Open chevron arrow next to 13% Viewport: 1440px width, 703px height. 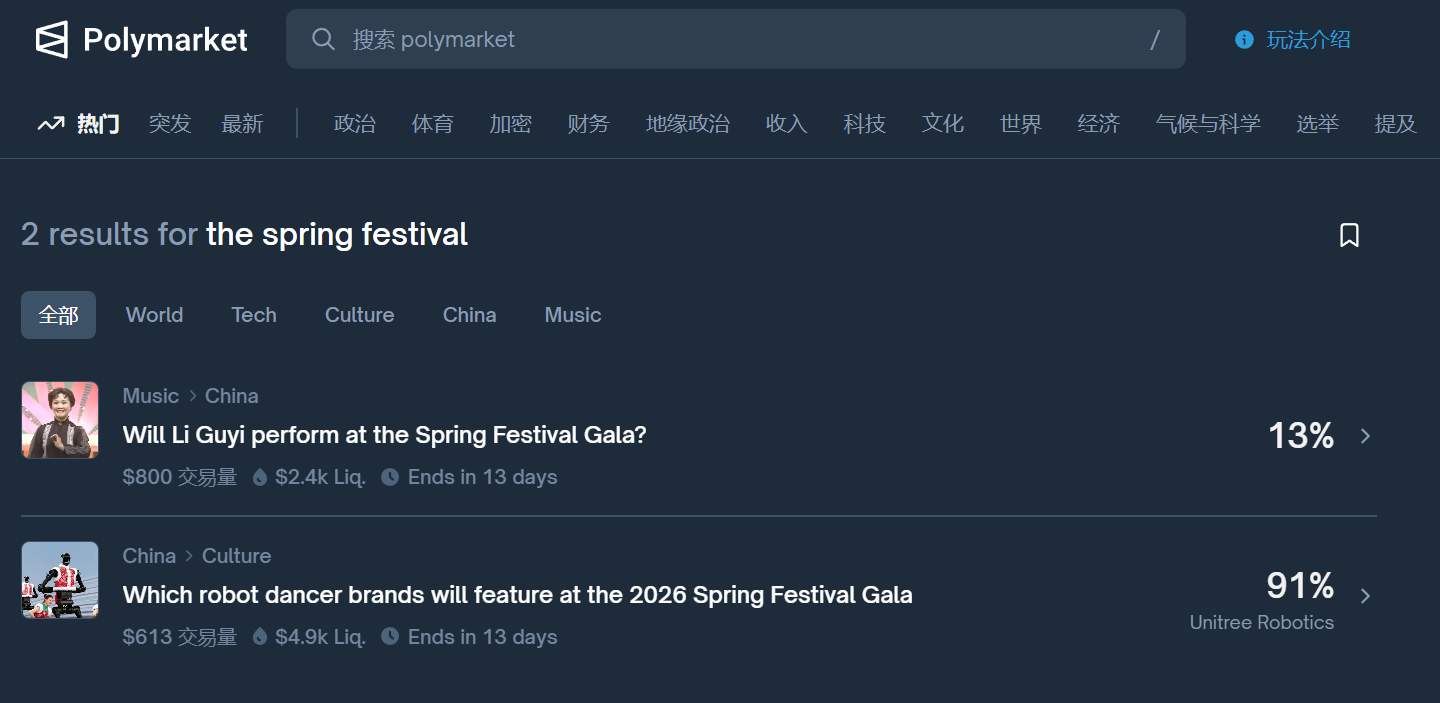[x=1366, y=436]
